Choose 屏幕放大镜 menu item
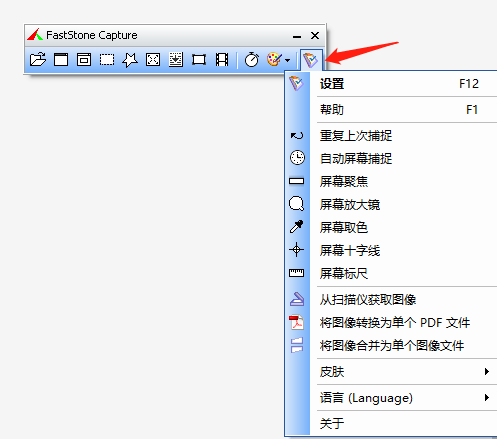The width and height of the screenshot is (497, 439). point(391,204)
